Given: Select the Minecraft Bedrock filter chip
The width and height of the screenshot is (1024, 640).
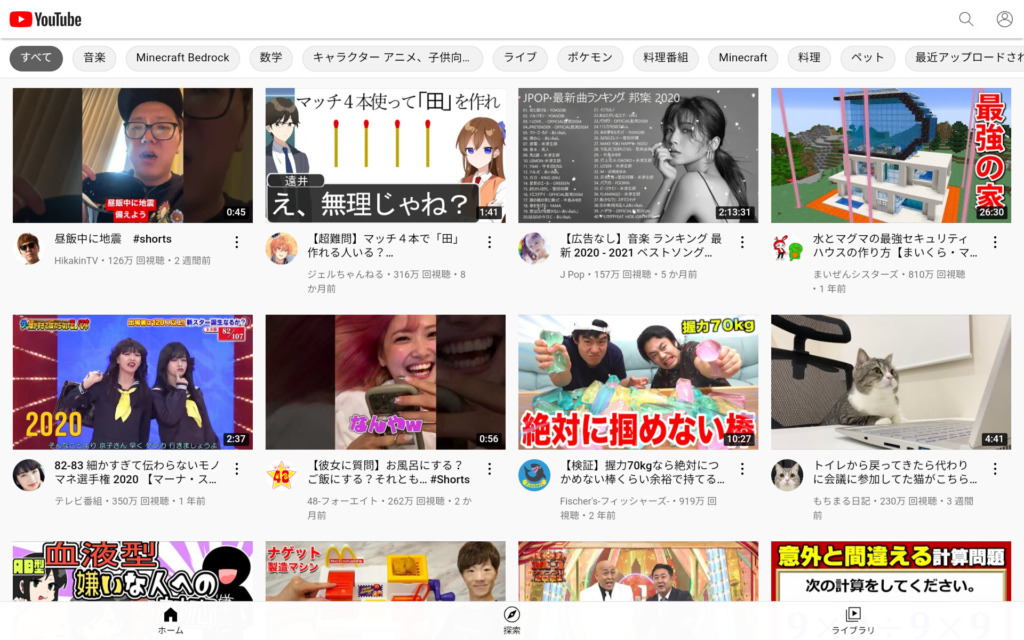Looking at the screenshot, I should coord(182,57).
